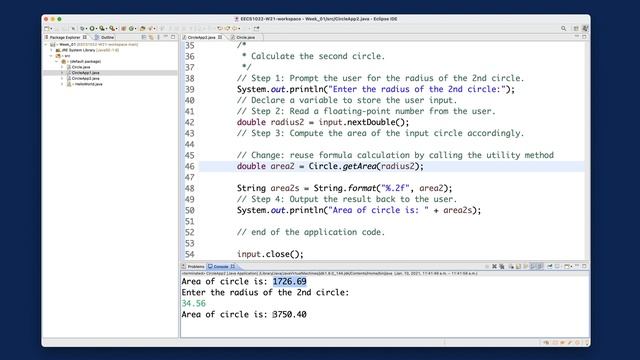Viewport: 640px width, 360px height.
Task: Click the green 34.56 console input
Action: tap(193, 304)
